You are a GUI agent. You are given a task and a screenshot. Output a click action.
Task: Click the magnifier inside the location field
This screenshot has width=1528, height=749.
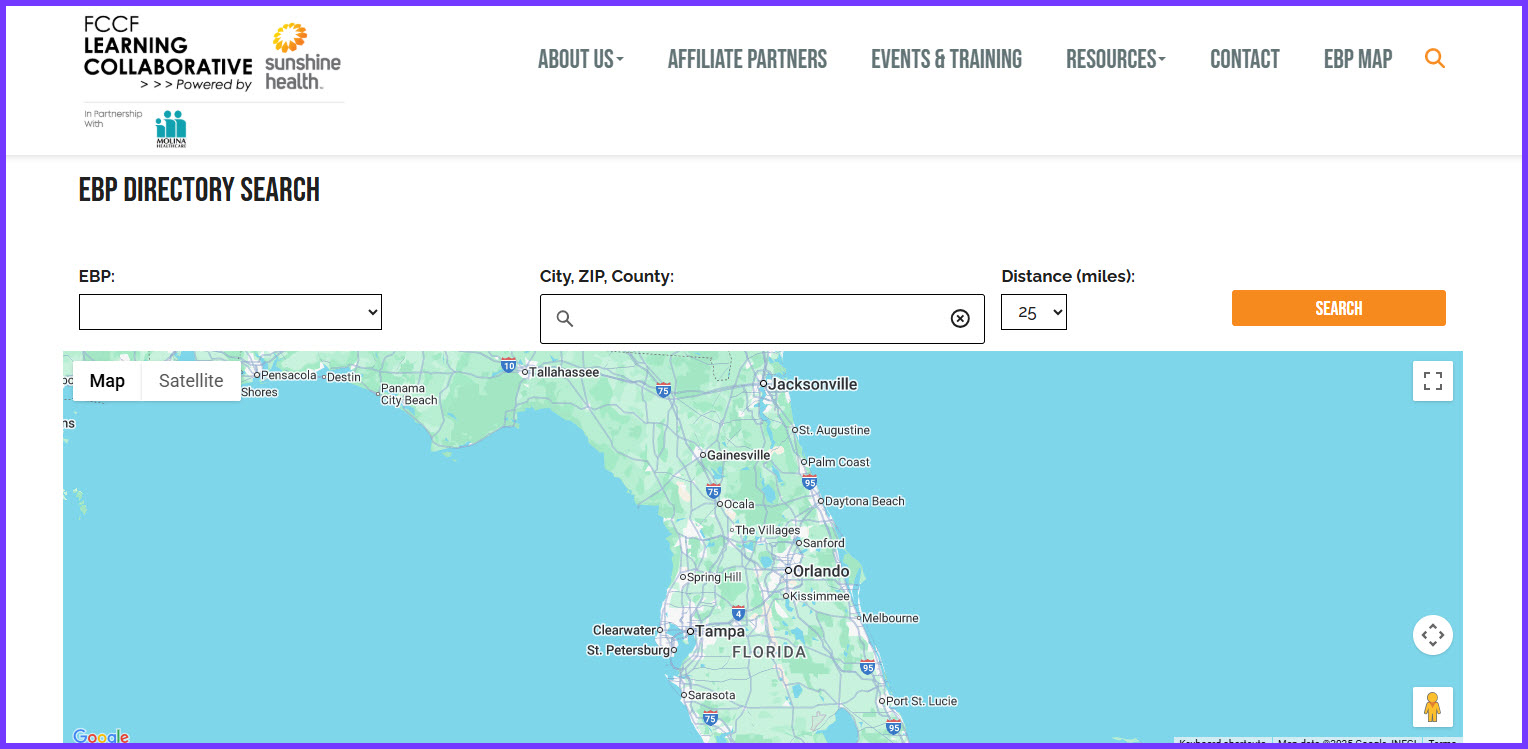[565, 319]
